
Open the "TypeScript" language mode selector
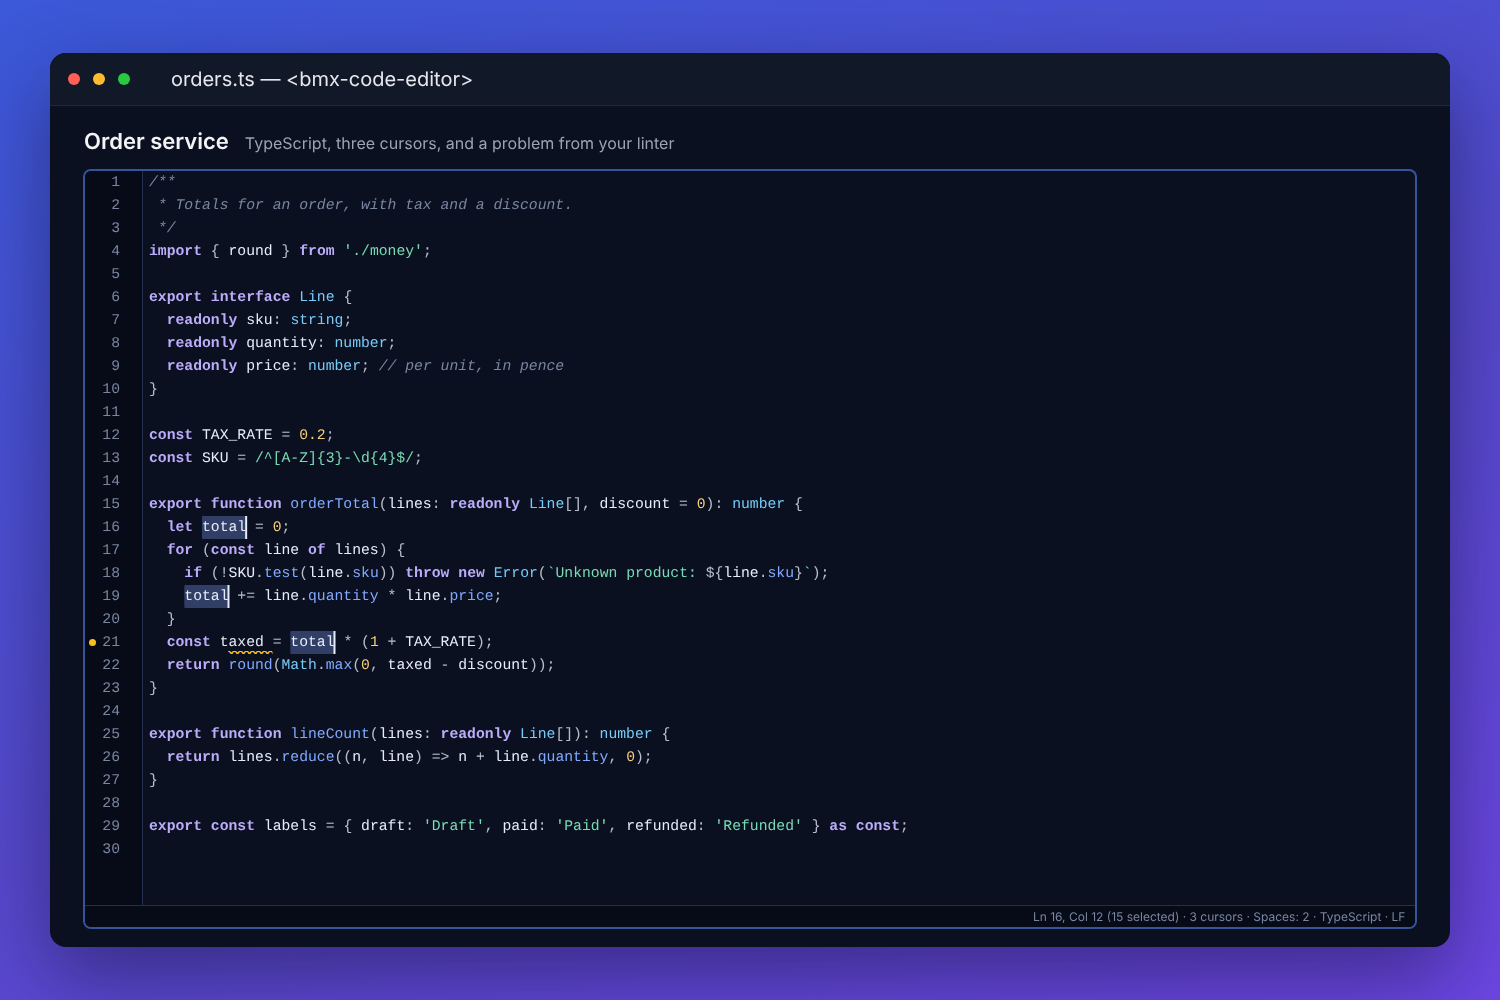(x=1350, y=917)
